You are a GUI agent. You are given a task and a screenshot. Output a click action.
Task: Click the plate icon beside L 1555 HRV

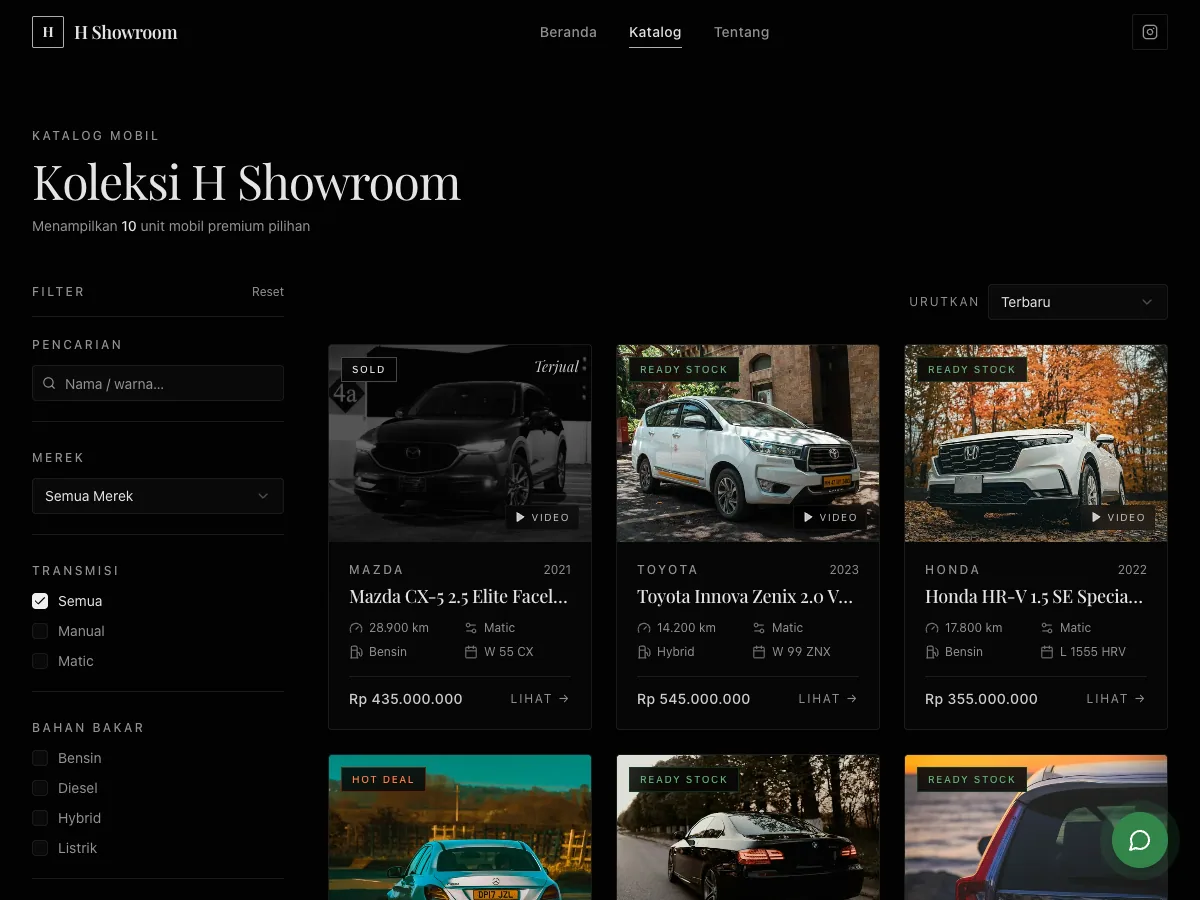tap(1047, 652)
